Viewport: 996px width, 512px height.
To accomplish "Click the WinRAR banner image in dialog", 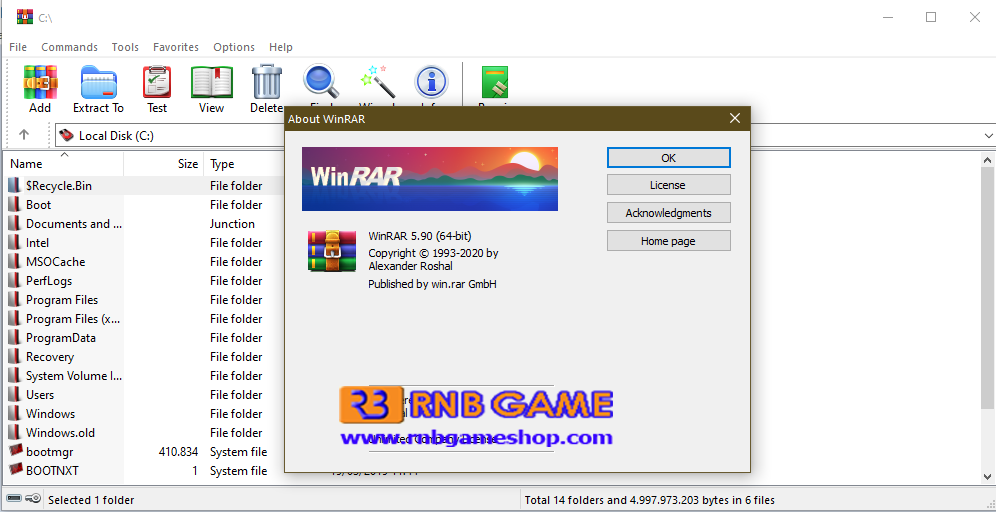I will tap(430, 179).
